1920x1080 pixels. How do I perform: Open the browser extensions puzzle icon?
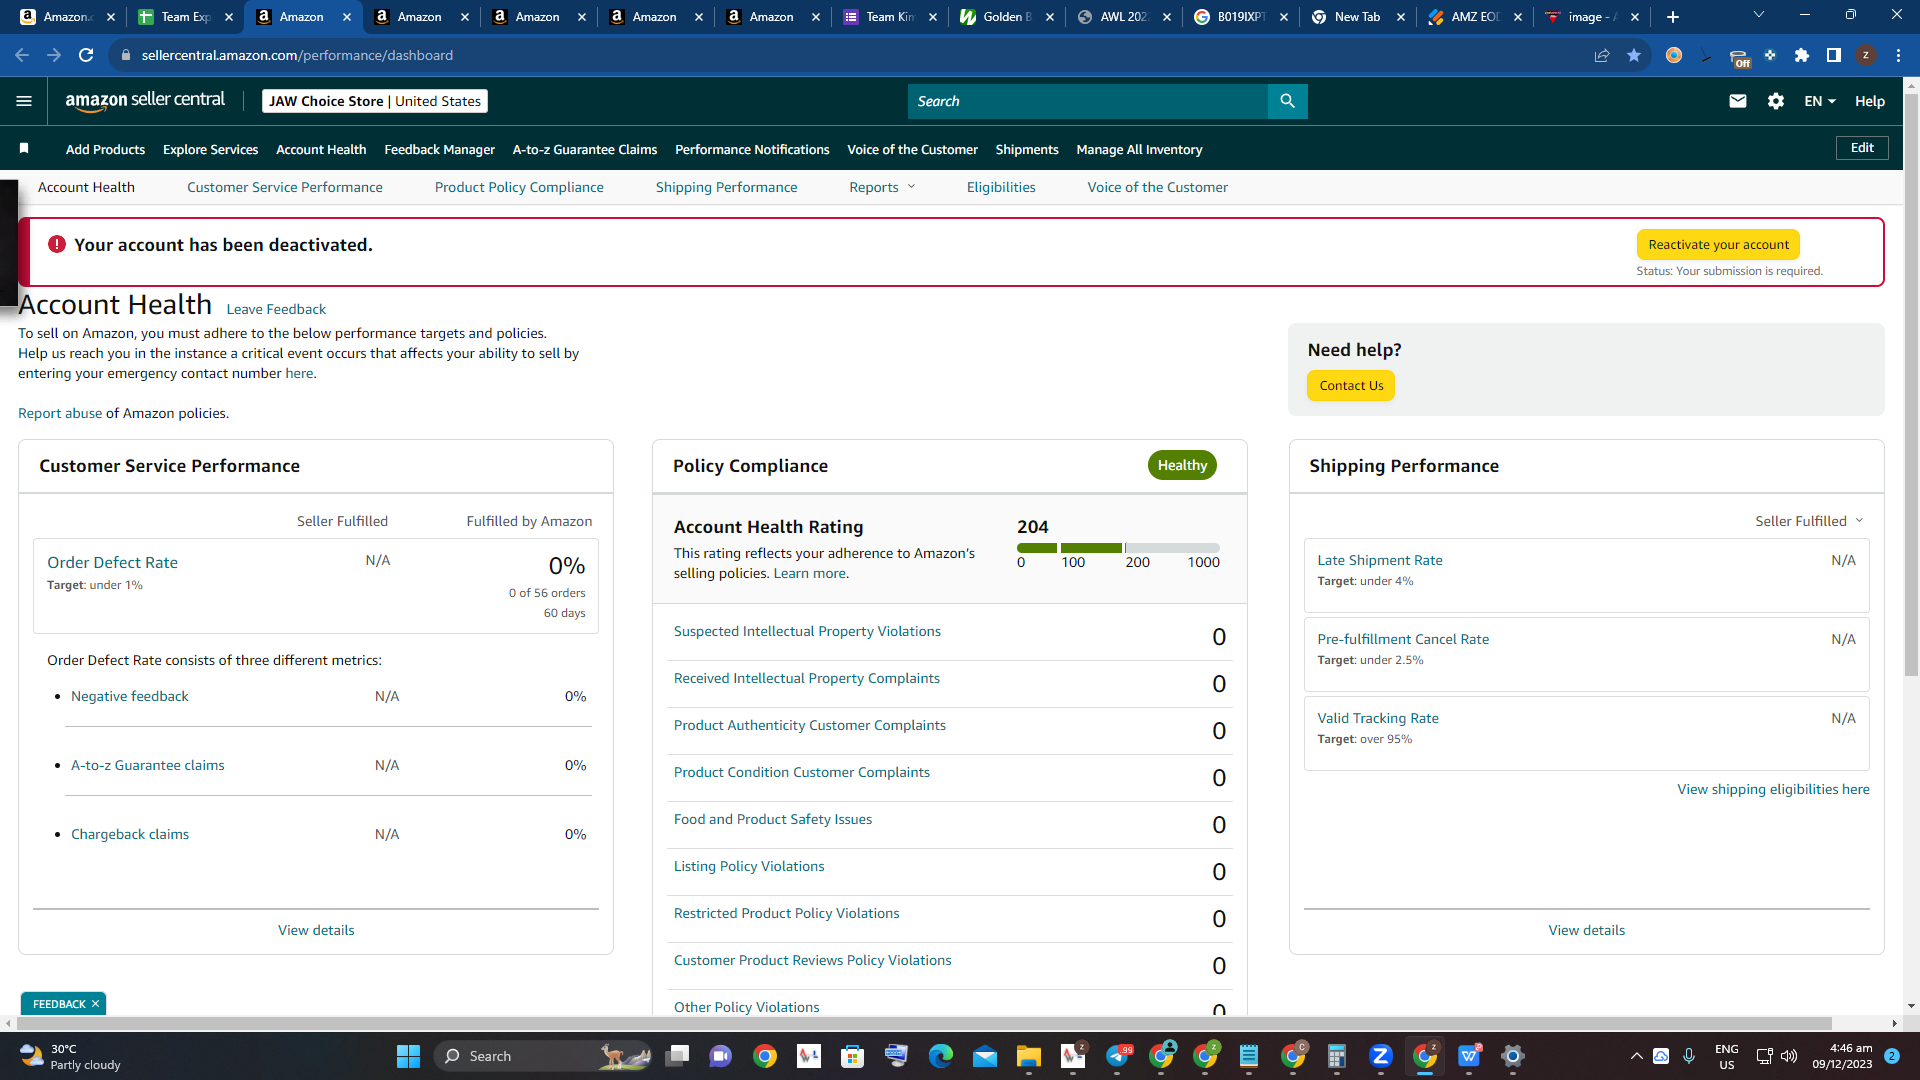tap(1802, 55)
